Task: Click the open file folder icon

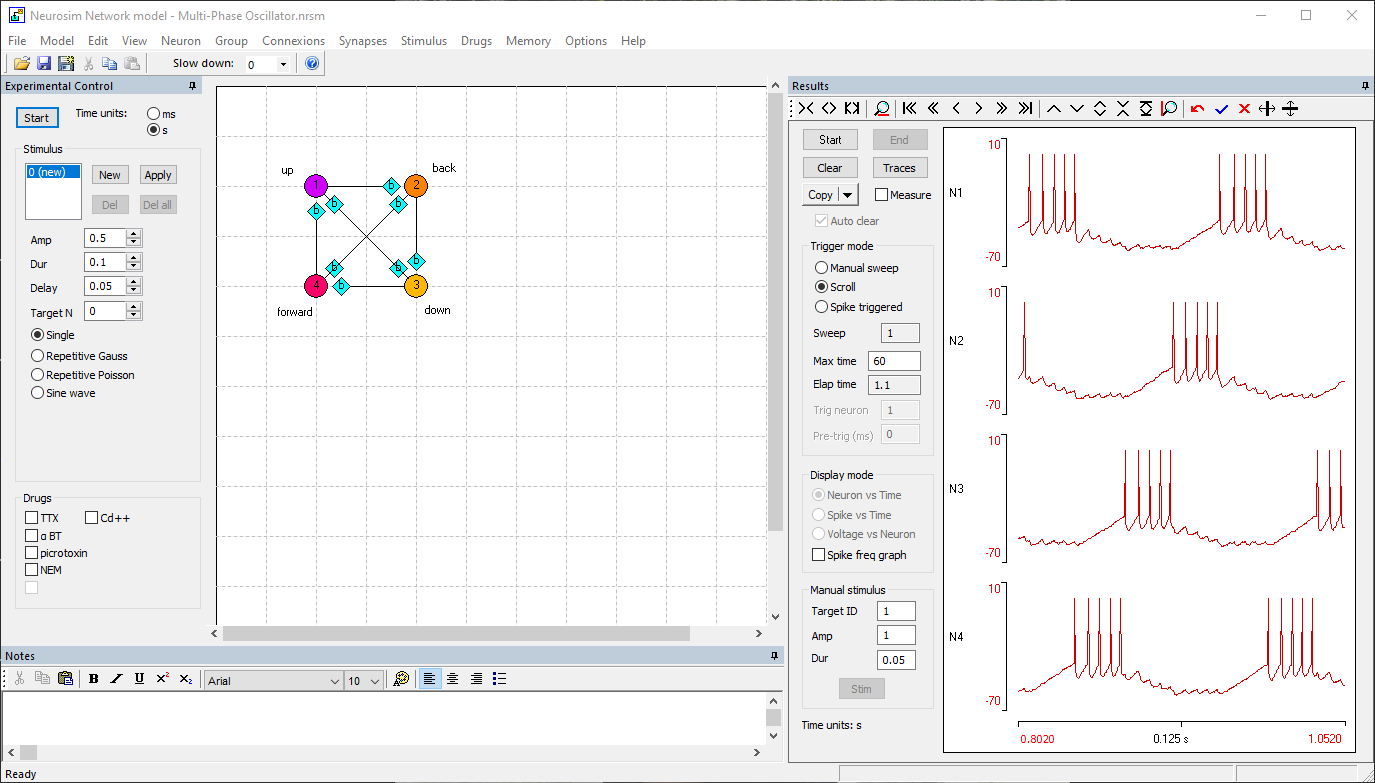Action: 21,64
